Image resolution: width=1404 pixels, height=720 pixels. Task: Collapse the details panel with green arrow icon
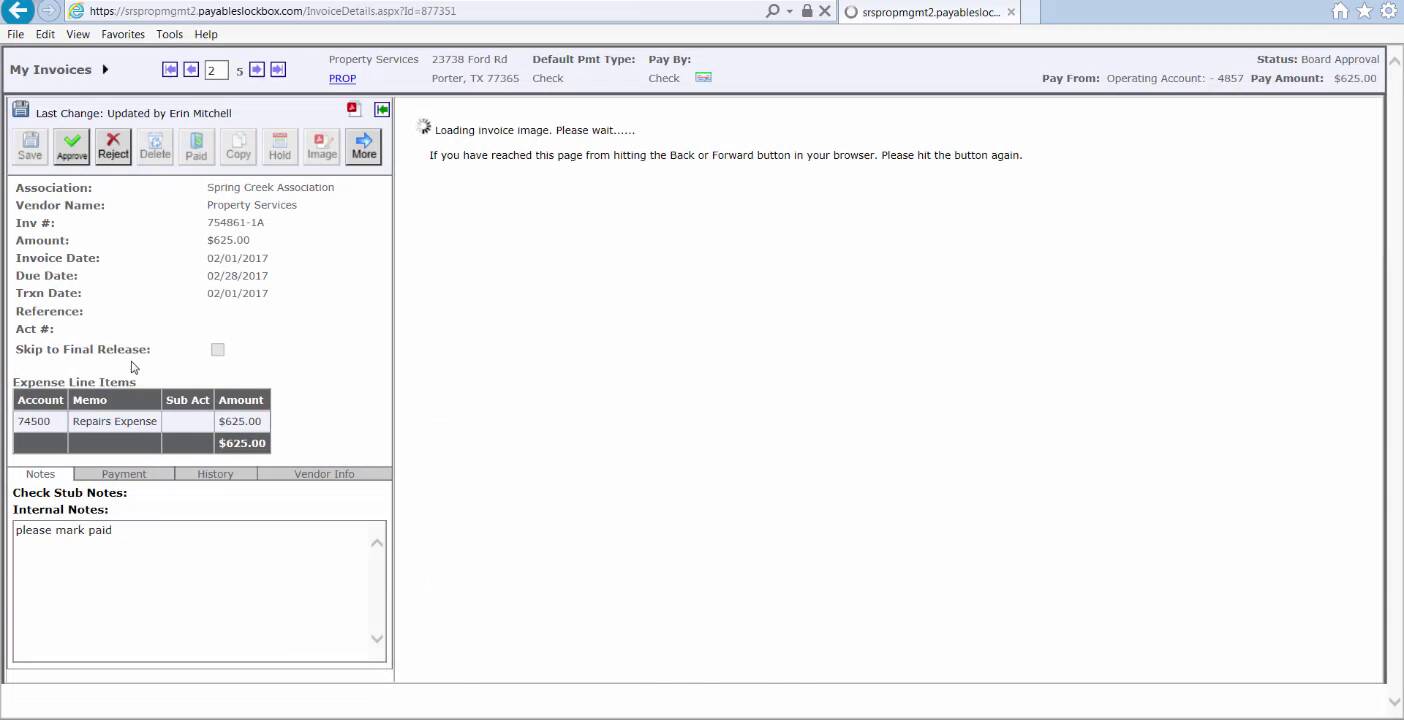point(382,109)
